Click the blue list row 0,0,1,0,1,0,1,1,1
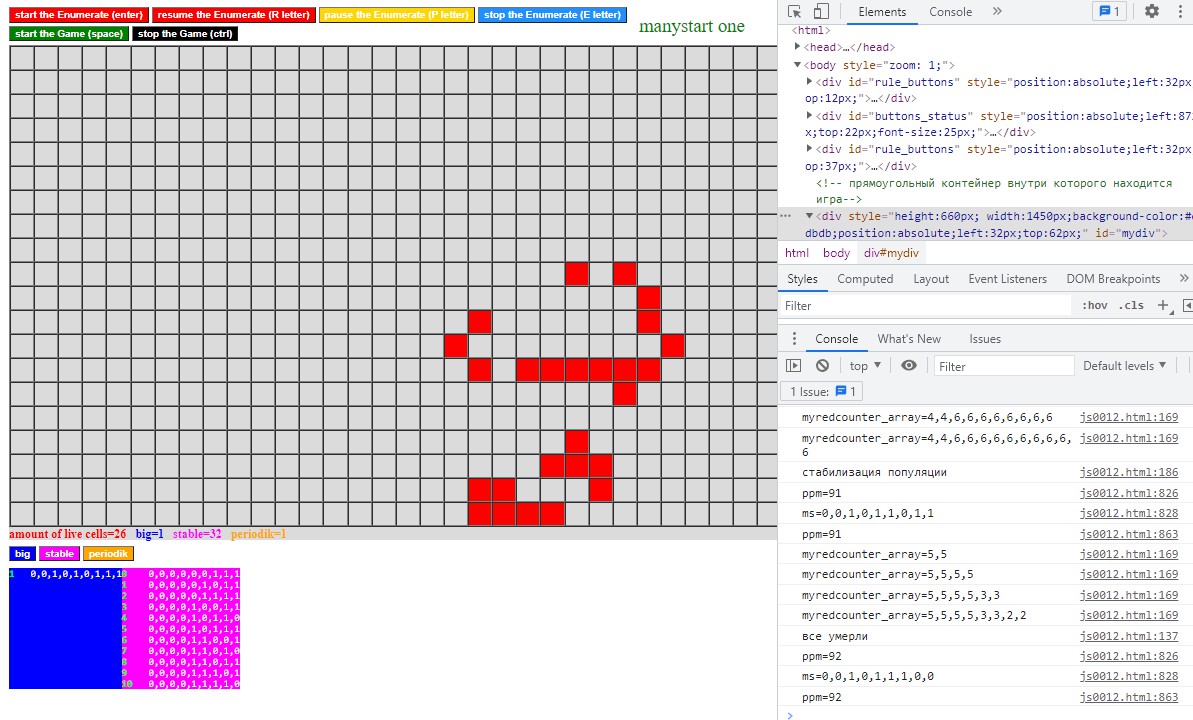Screen dimensions: 1193x720 [76, 574]
